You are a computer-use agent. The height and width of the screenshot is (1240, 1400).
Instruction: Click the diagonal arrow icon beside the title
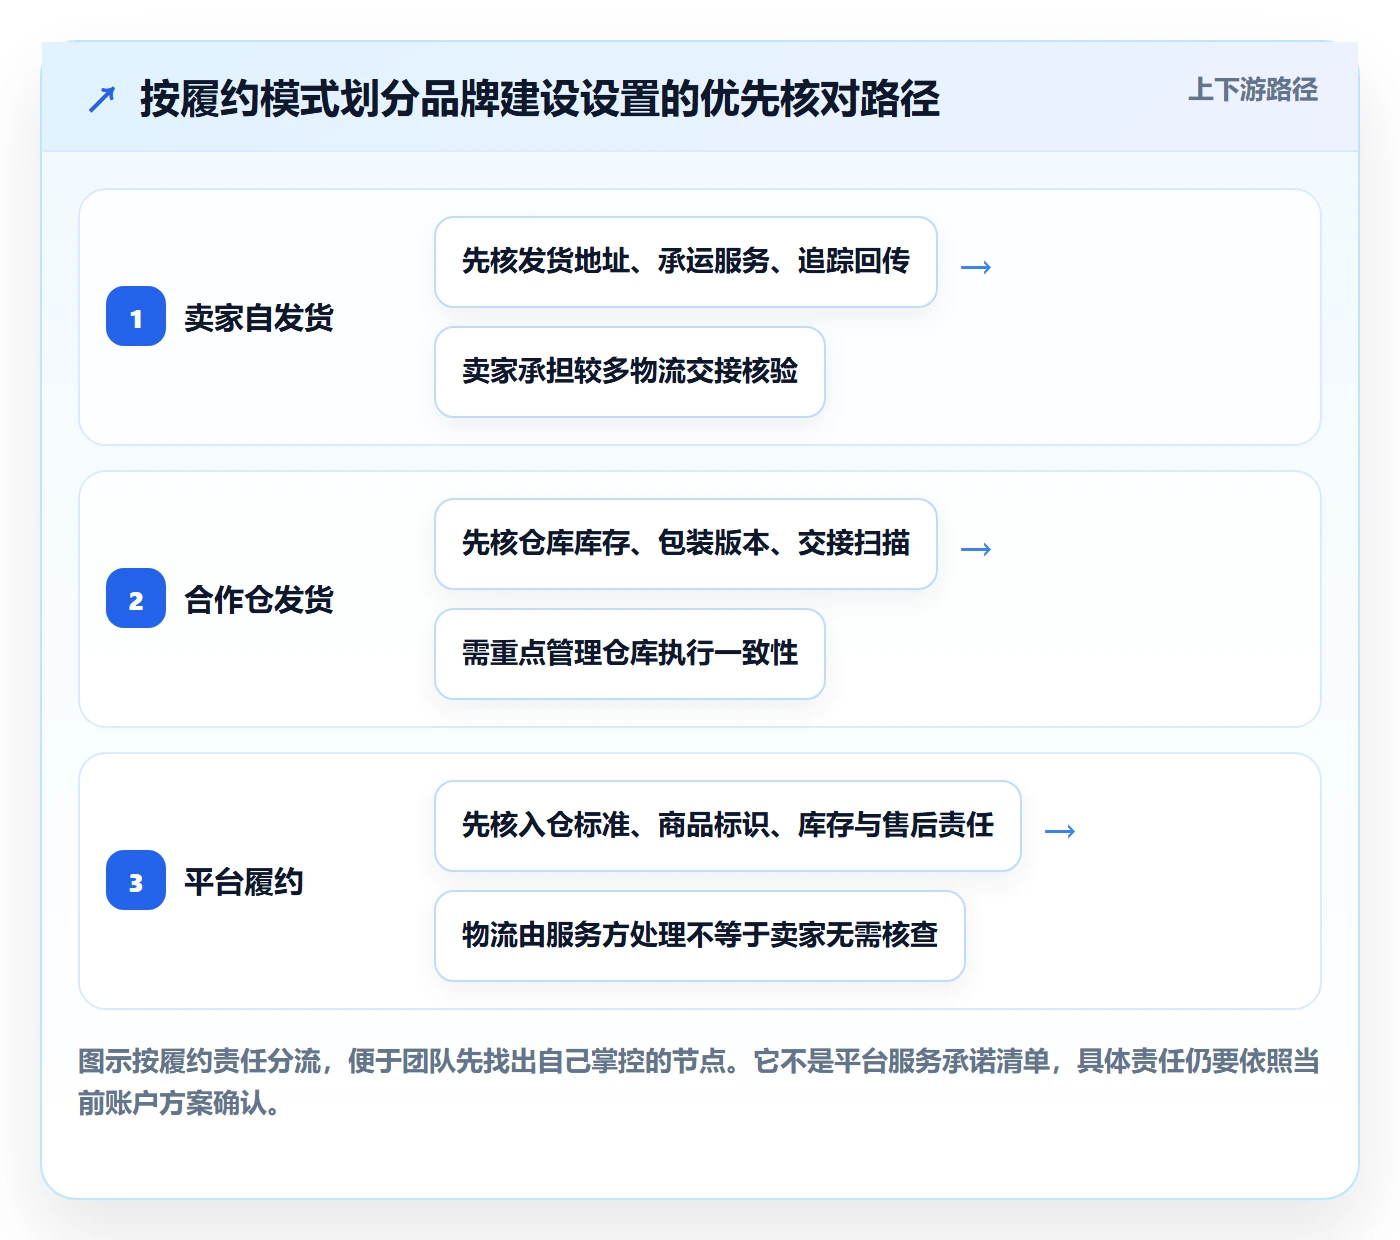(x=102, y=99)
